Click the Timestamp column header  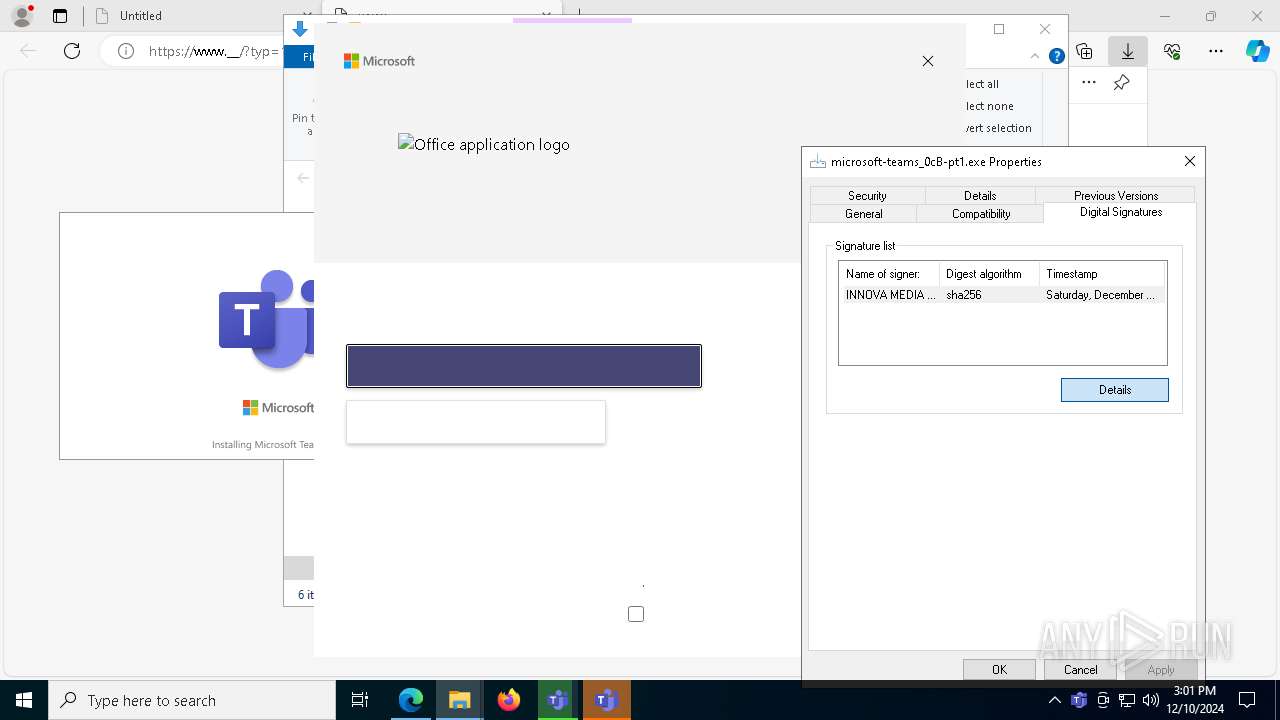click(1102, 274)
